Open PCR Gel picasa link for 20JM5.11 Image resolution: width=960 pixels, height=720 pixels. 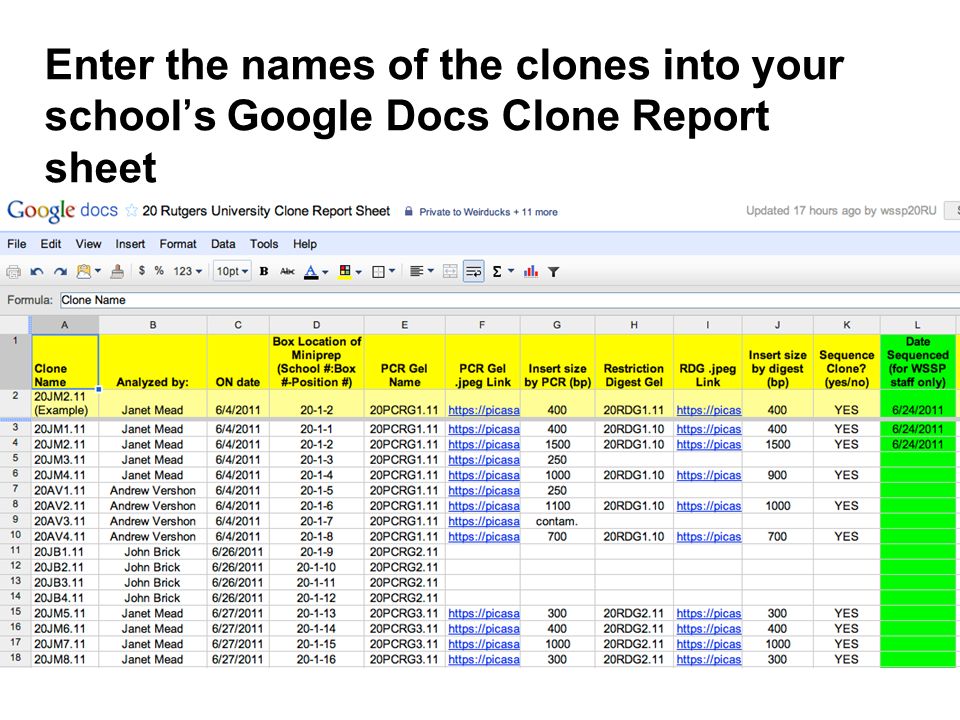484,613
